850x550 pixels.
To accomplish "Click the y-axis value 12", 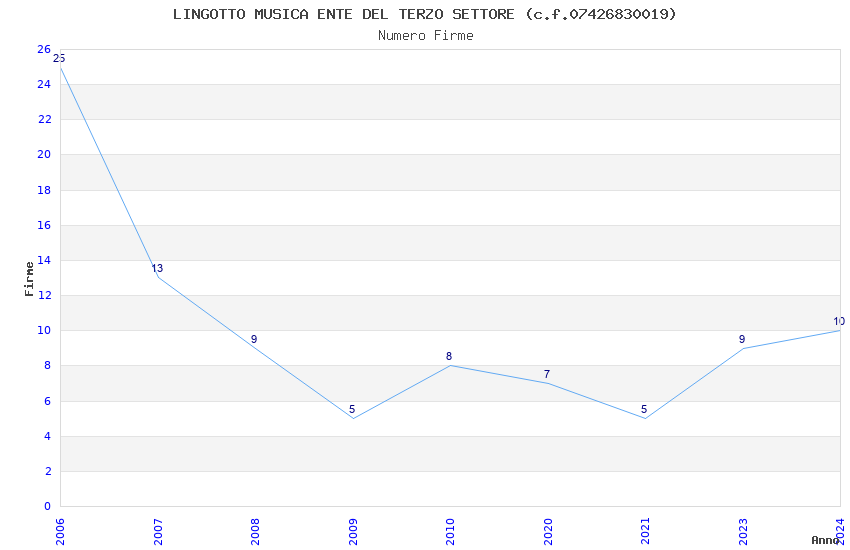I will (x=44, y=295).
